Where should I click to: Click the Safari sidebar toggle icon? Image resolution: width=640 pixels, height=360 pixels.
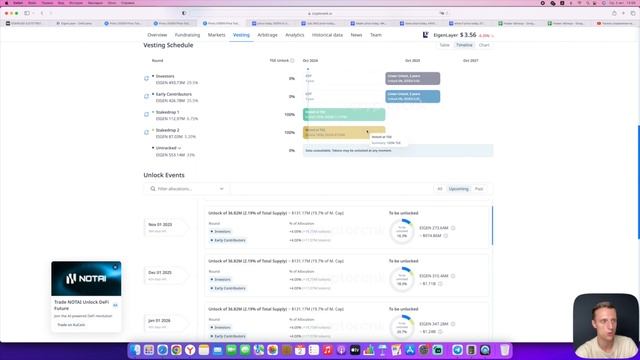tap(27, 13)
